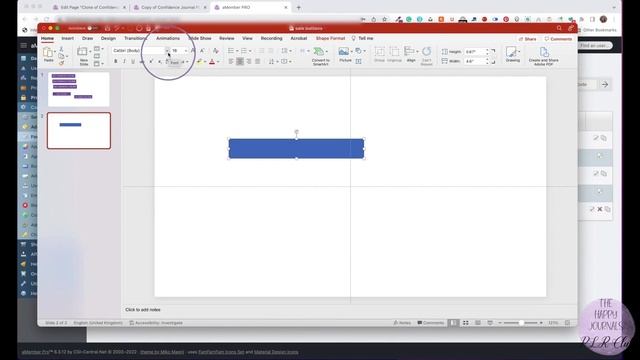640x360 pixels.
Task: Open the Review ribbon tab
Action: [x=227, y=38]
